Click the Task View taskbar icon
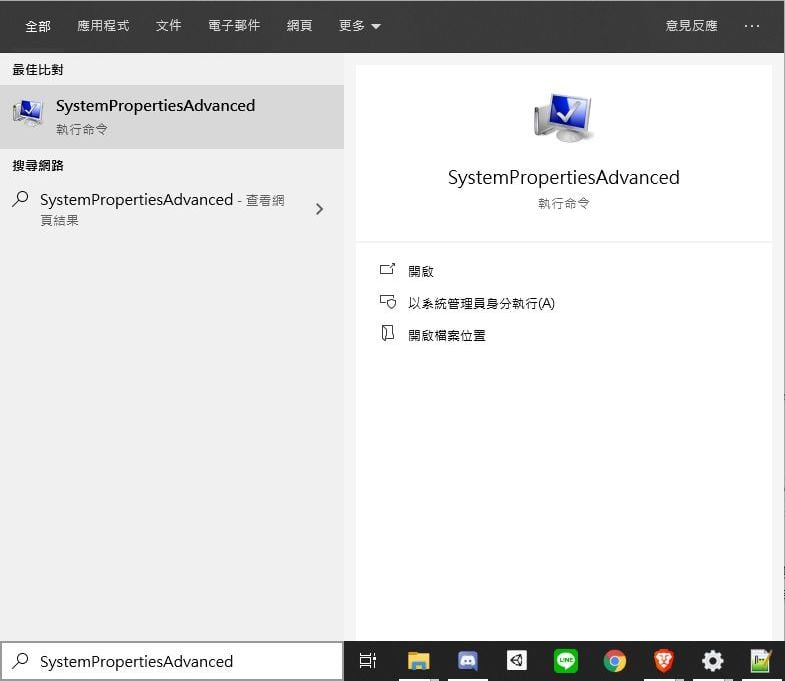This screenshot has height=681, width=785. [368, 661]
